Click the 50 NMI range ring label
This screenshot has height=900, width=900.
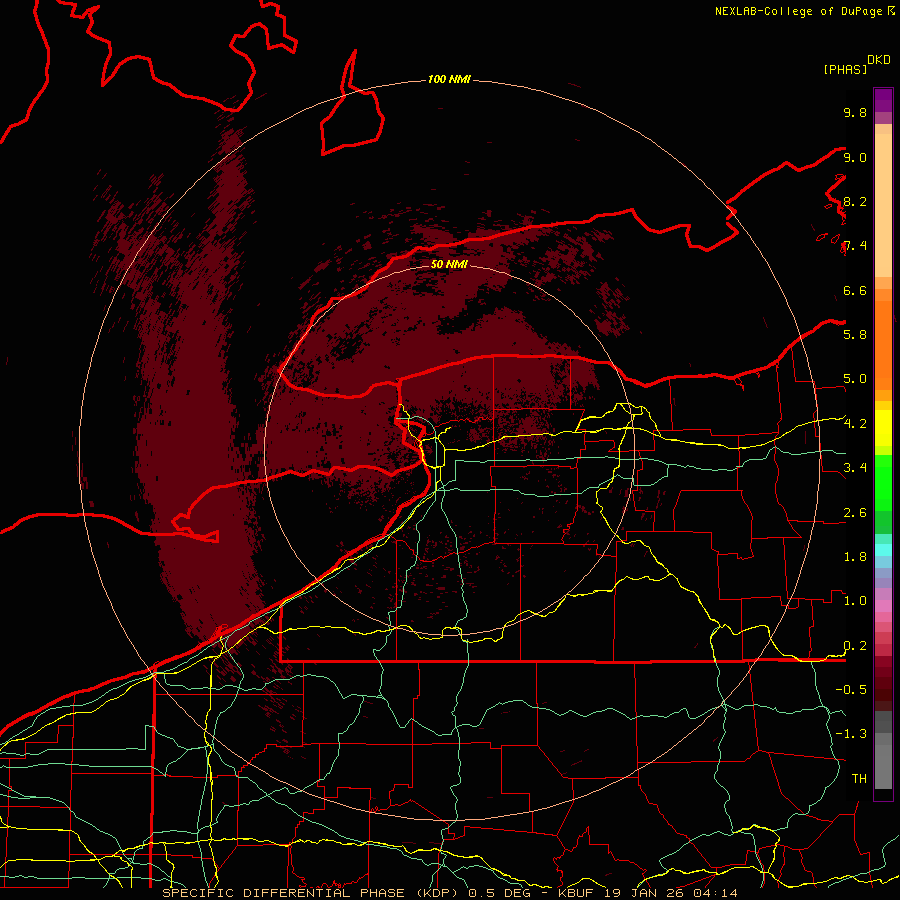[449, 265]
